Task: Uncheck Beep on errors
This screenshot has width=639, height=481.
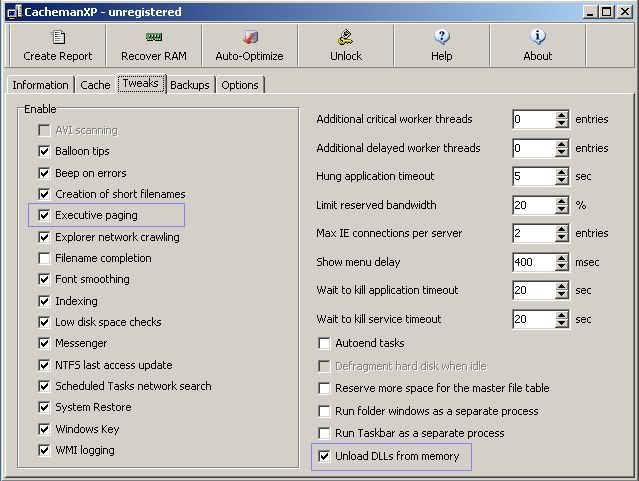Action: tap(44, 173)
